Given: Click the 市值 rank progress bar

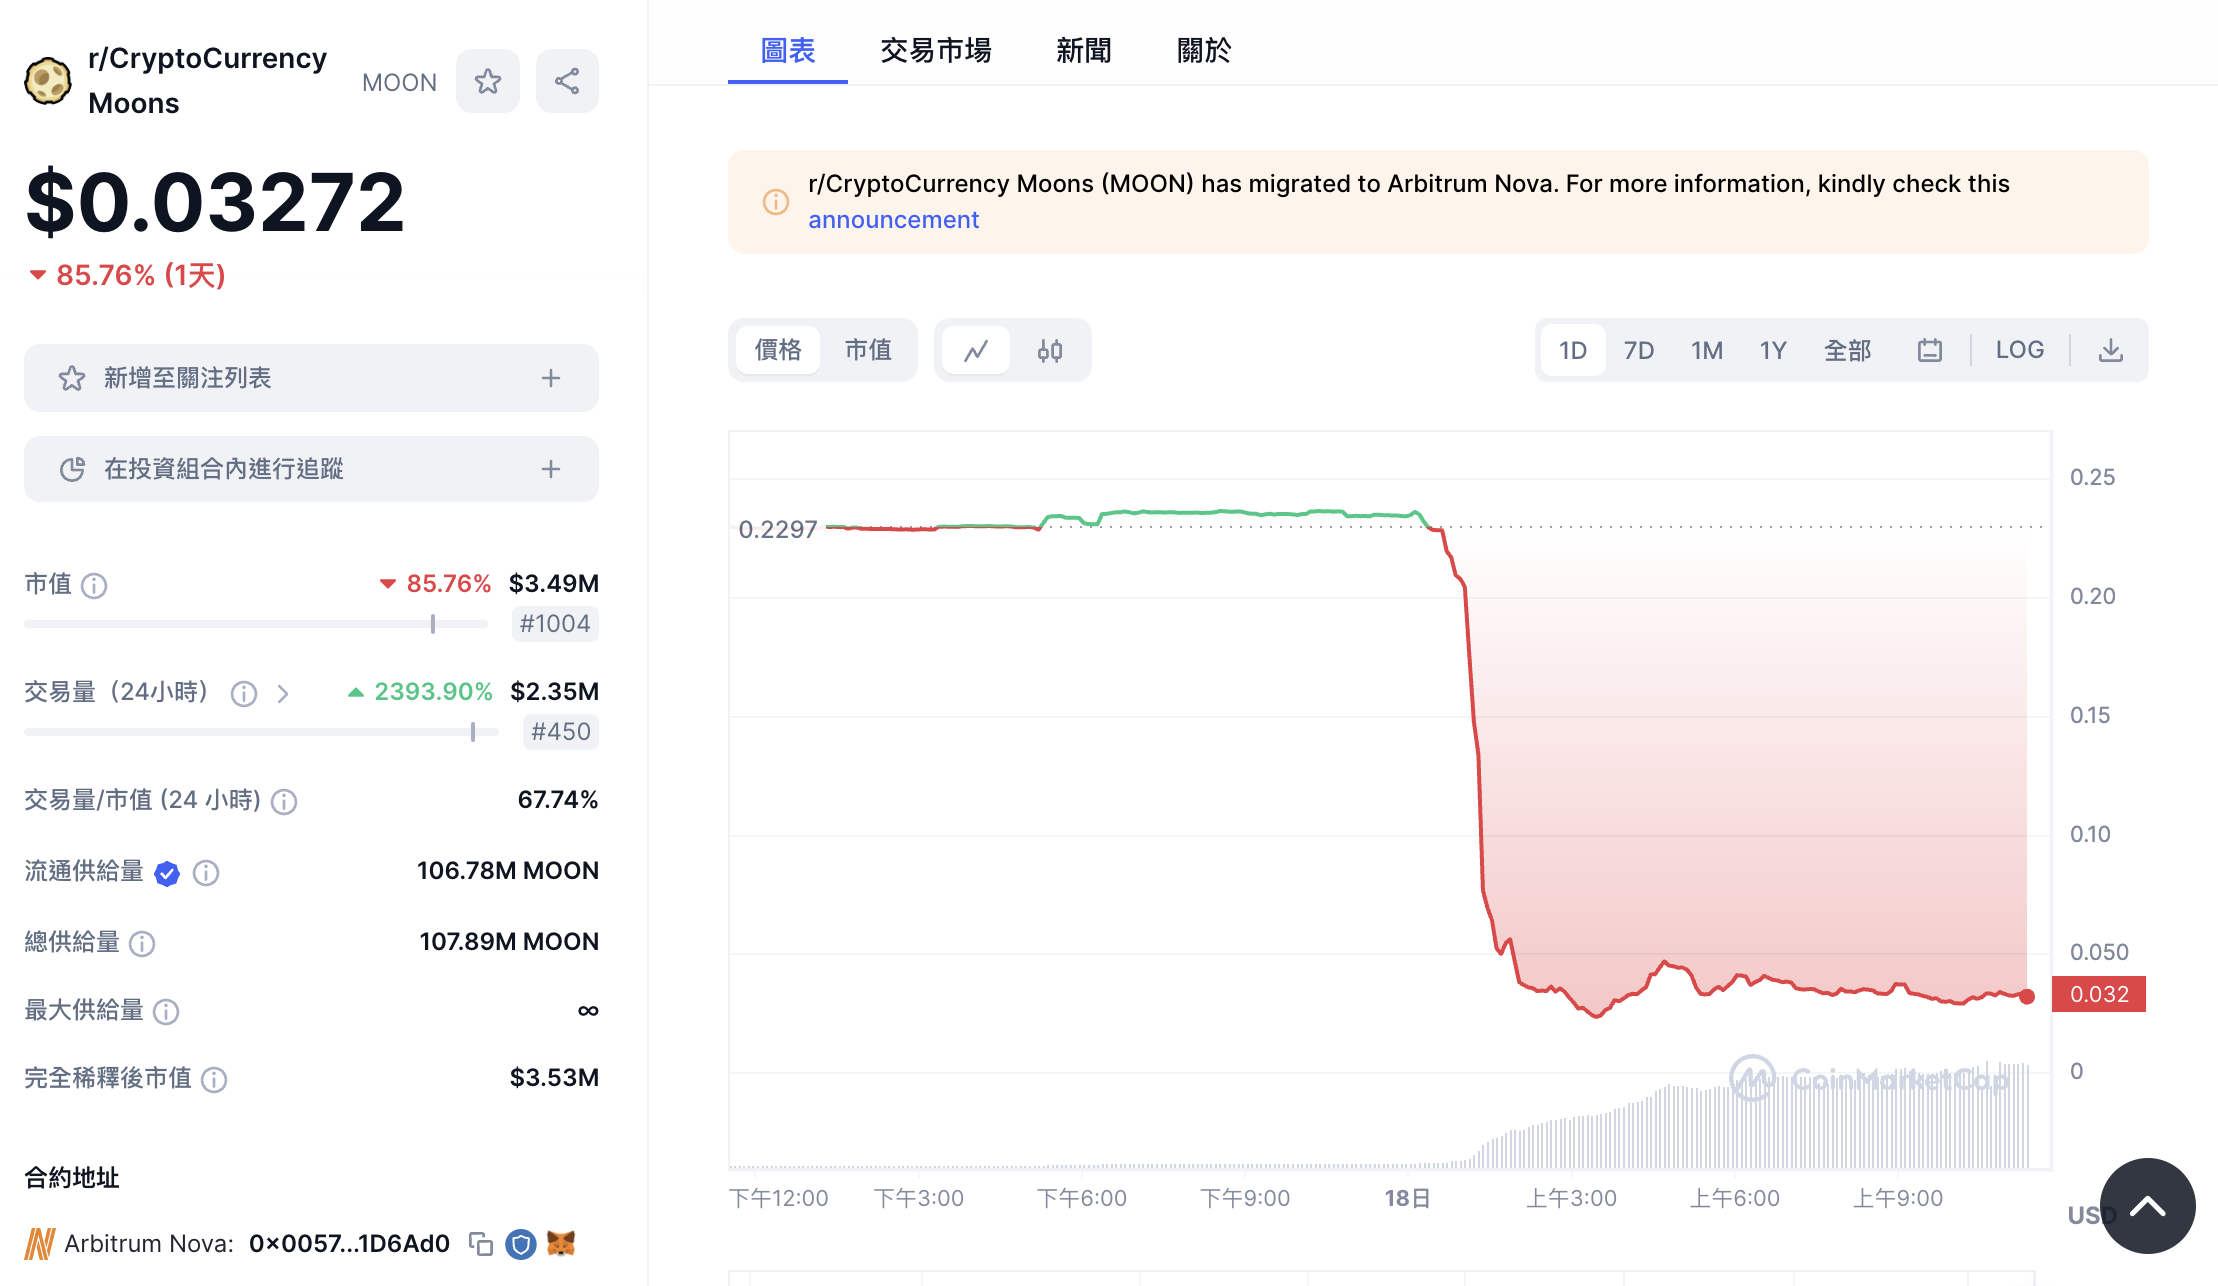Looking at the screenshot, I should pyautogui.click(x=256, y=624).
